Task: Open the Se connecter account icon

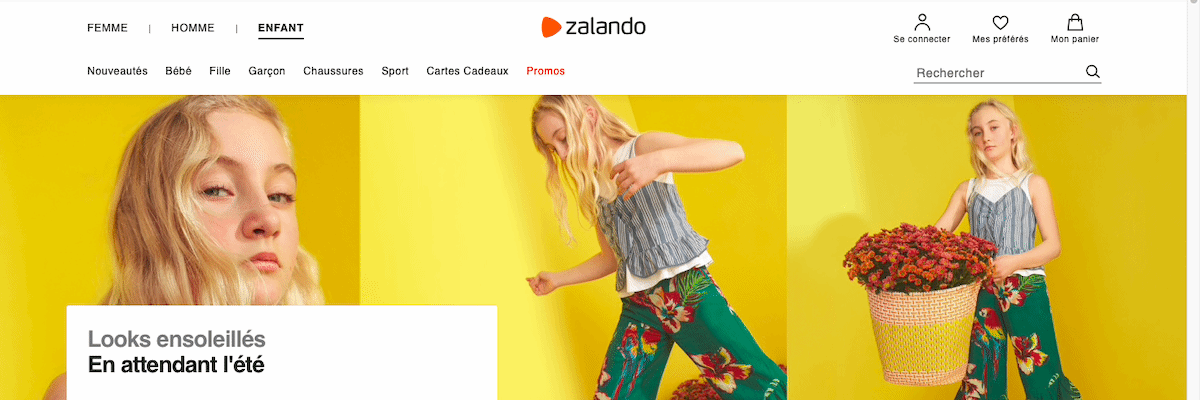Action: [922, 22]
